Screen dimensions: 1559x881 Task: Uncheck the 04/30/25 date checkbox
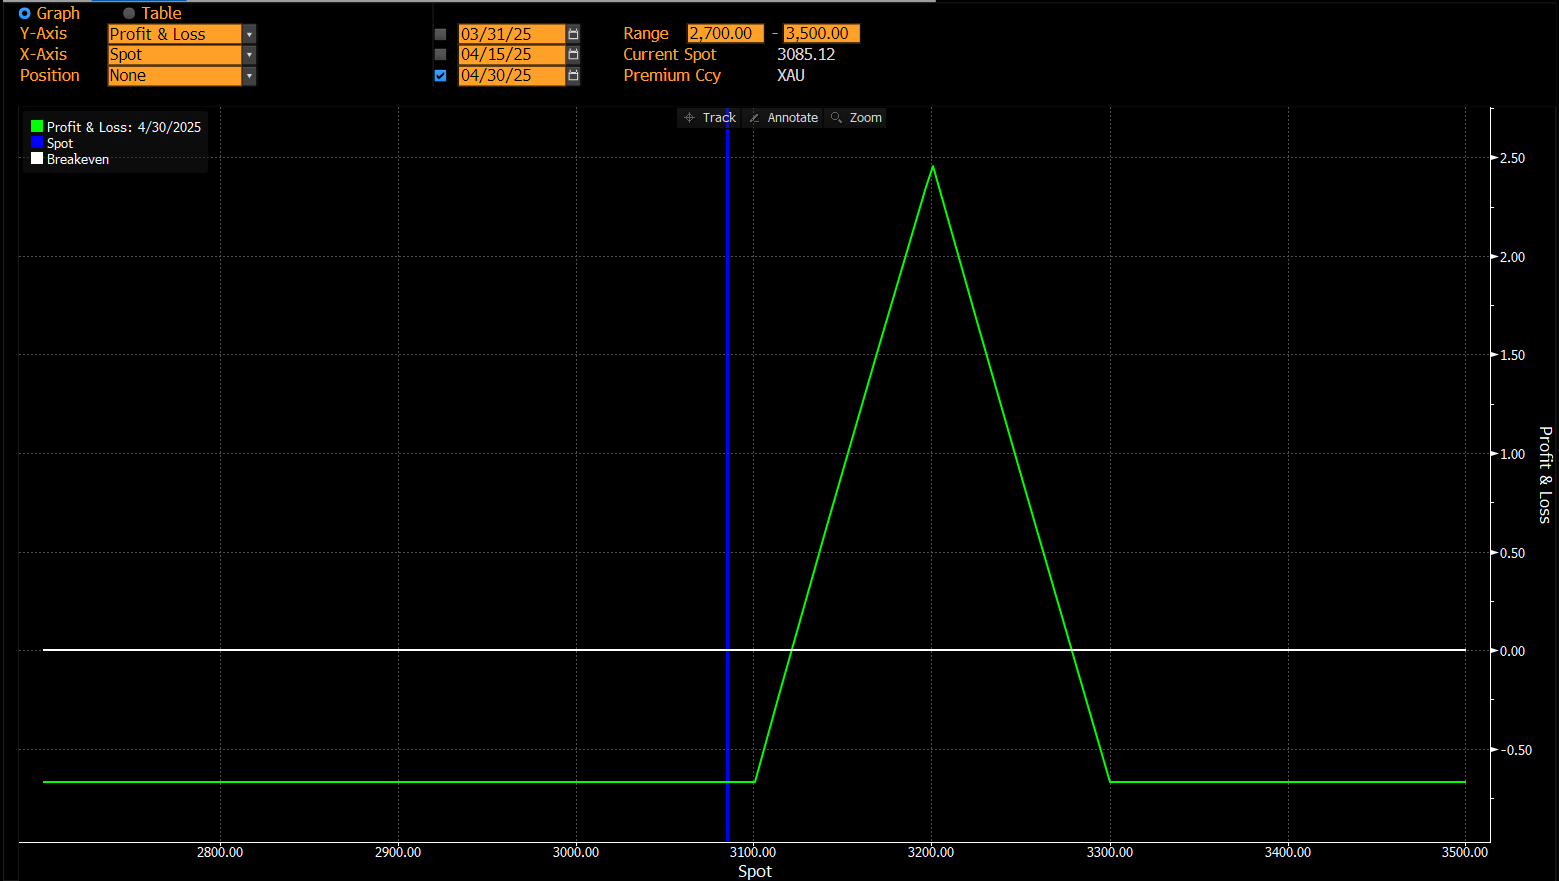440,76
